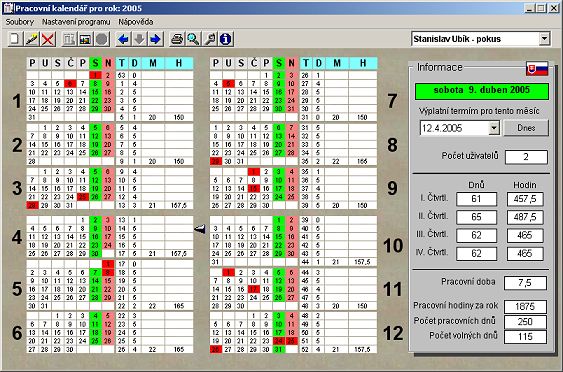
Task: Click the Dnes button
Action: click(526, 128)
